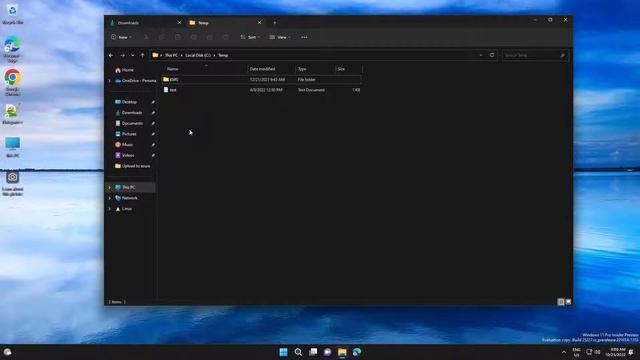The height and width of the screenshot is (360, 640).
Task: Open the Recent locations dropdown arrow
Action: pyautogui.click(x=133, y=55)
